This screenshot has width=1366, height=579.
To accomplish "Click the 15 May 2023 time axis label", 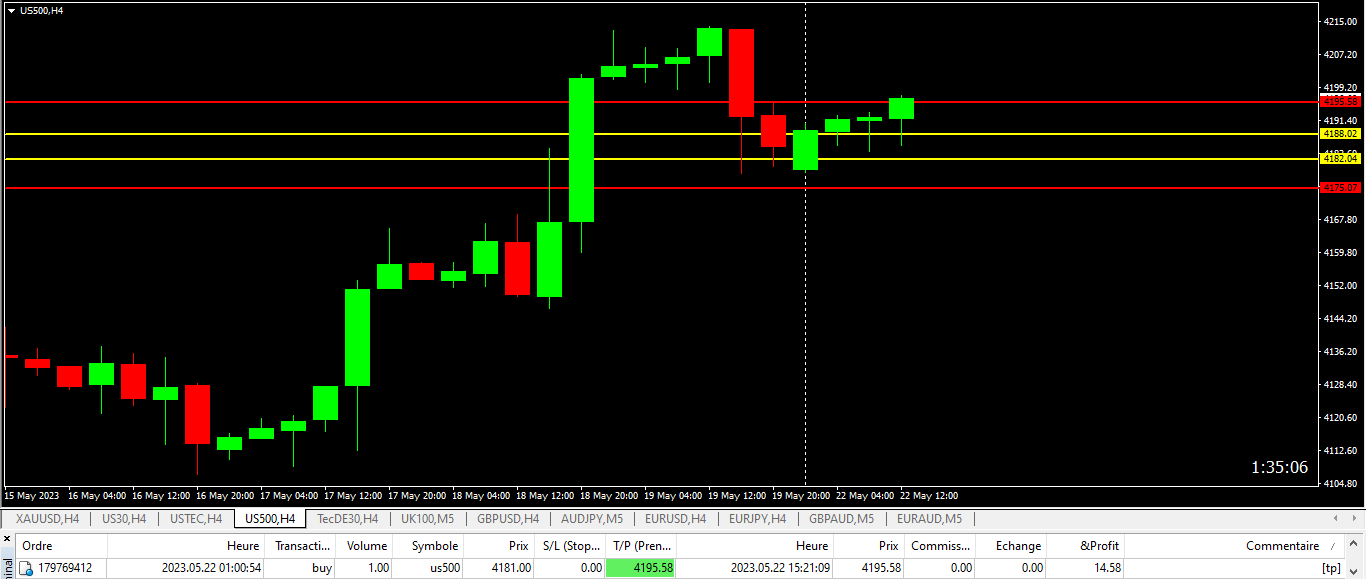I will click(31, 495).
